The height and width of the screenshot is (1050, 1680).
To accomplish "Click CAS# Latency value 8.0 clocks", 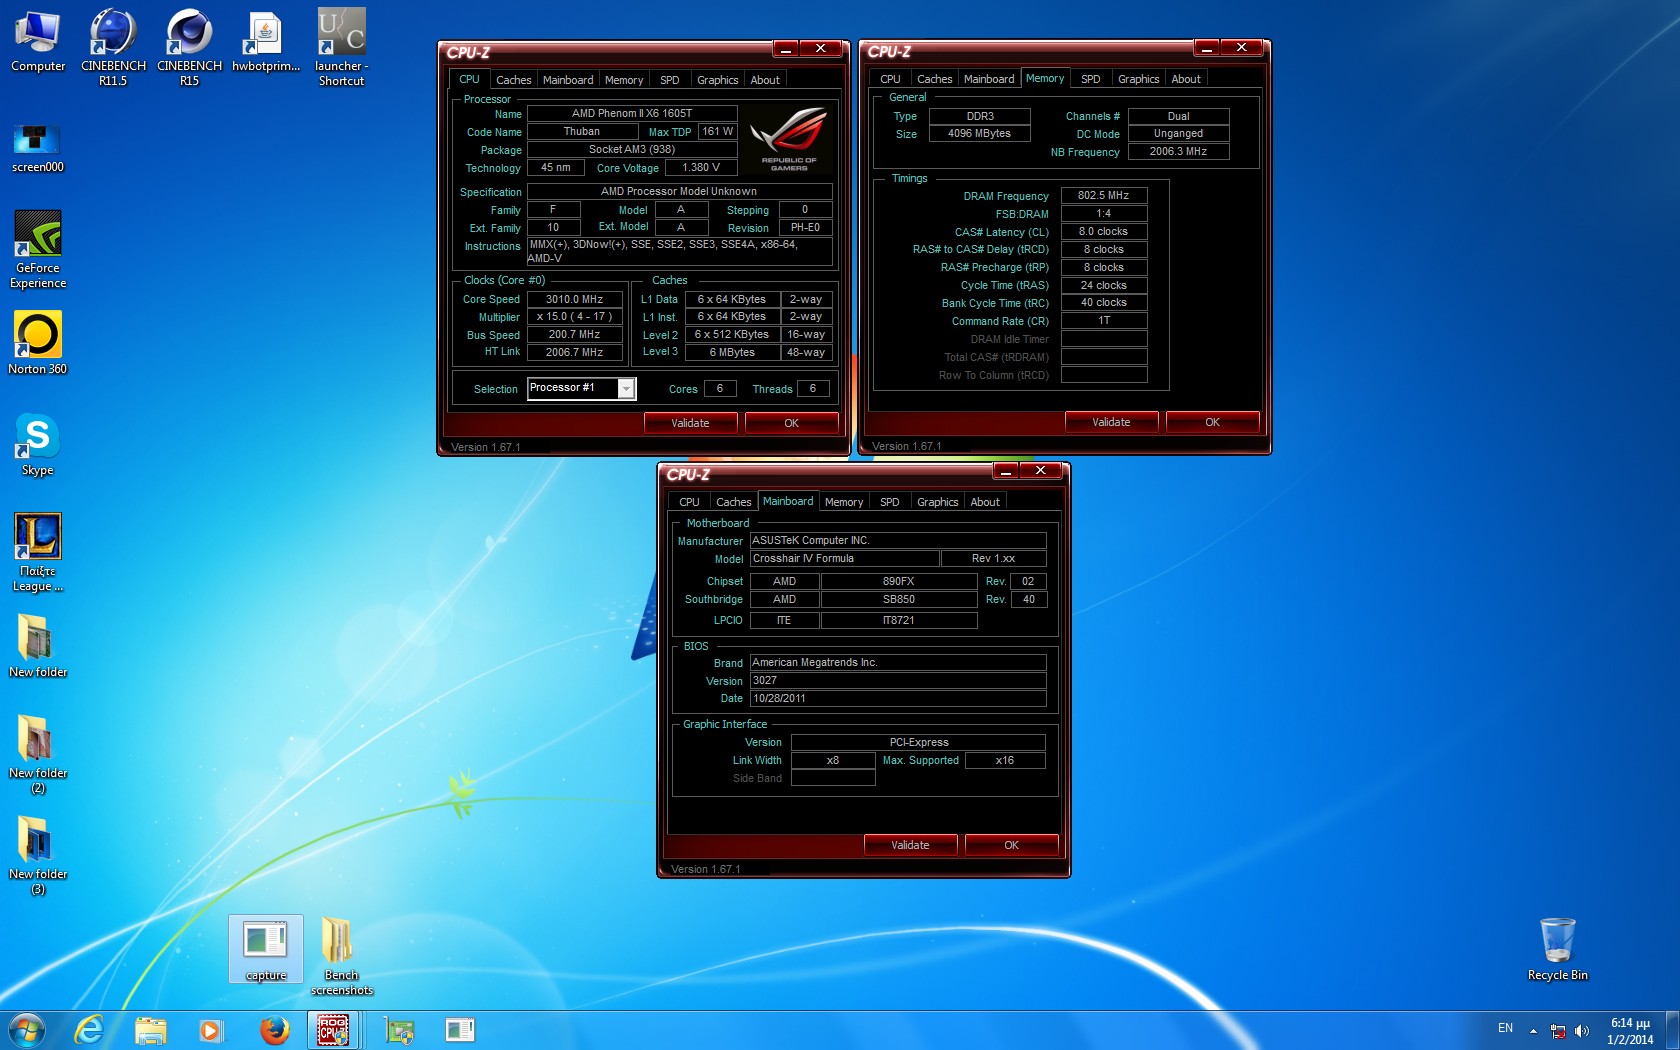I will (x=1103, y=231).
